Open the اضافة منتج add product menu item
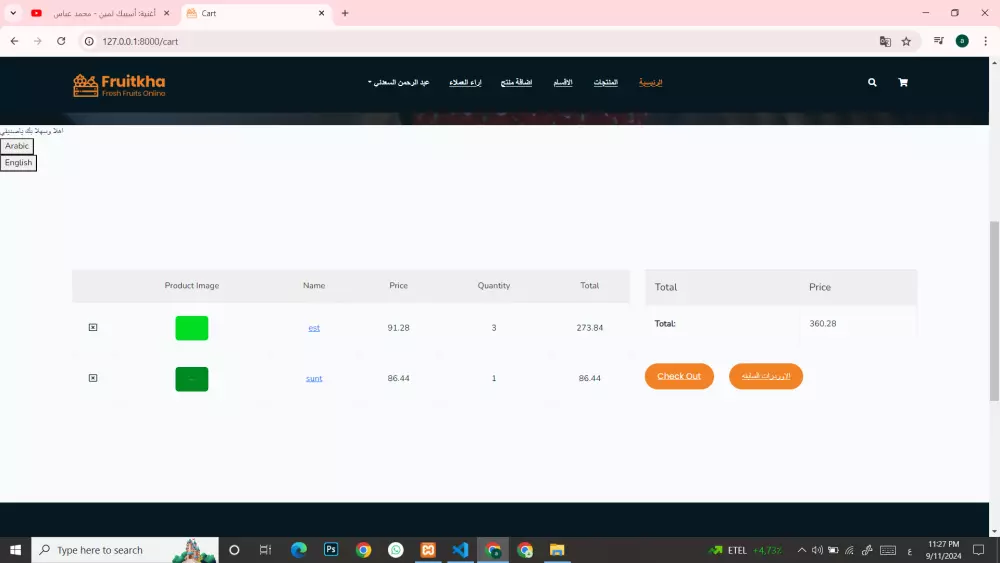Image resolution: width=1000 pixels, height=563 pixels. (516, 82)
